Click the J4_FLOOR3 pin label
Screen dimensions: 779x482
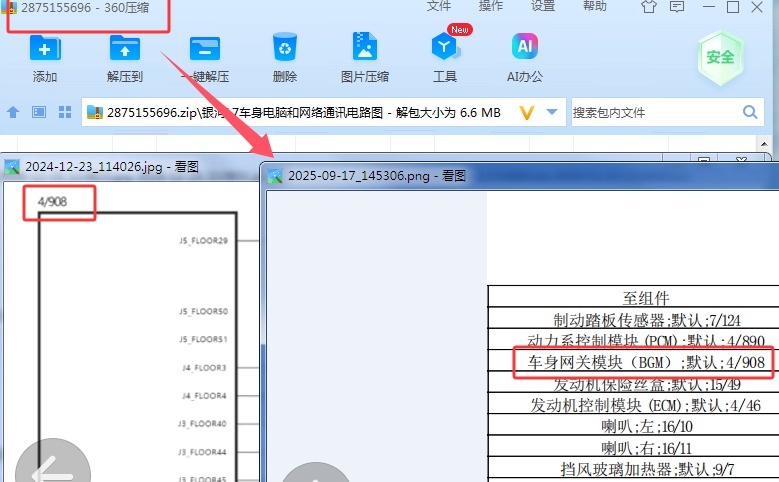204,368
